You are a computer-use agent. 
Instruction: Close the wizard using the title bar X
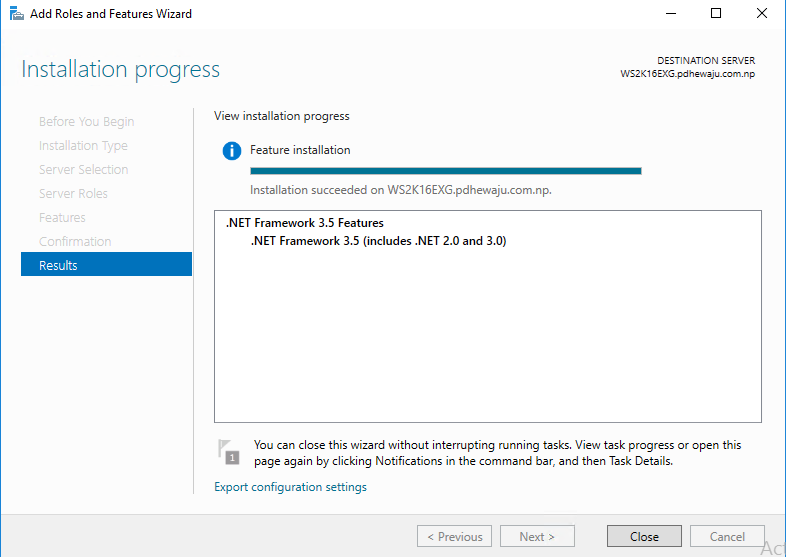(761, 14)
